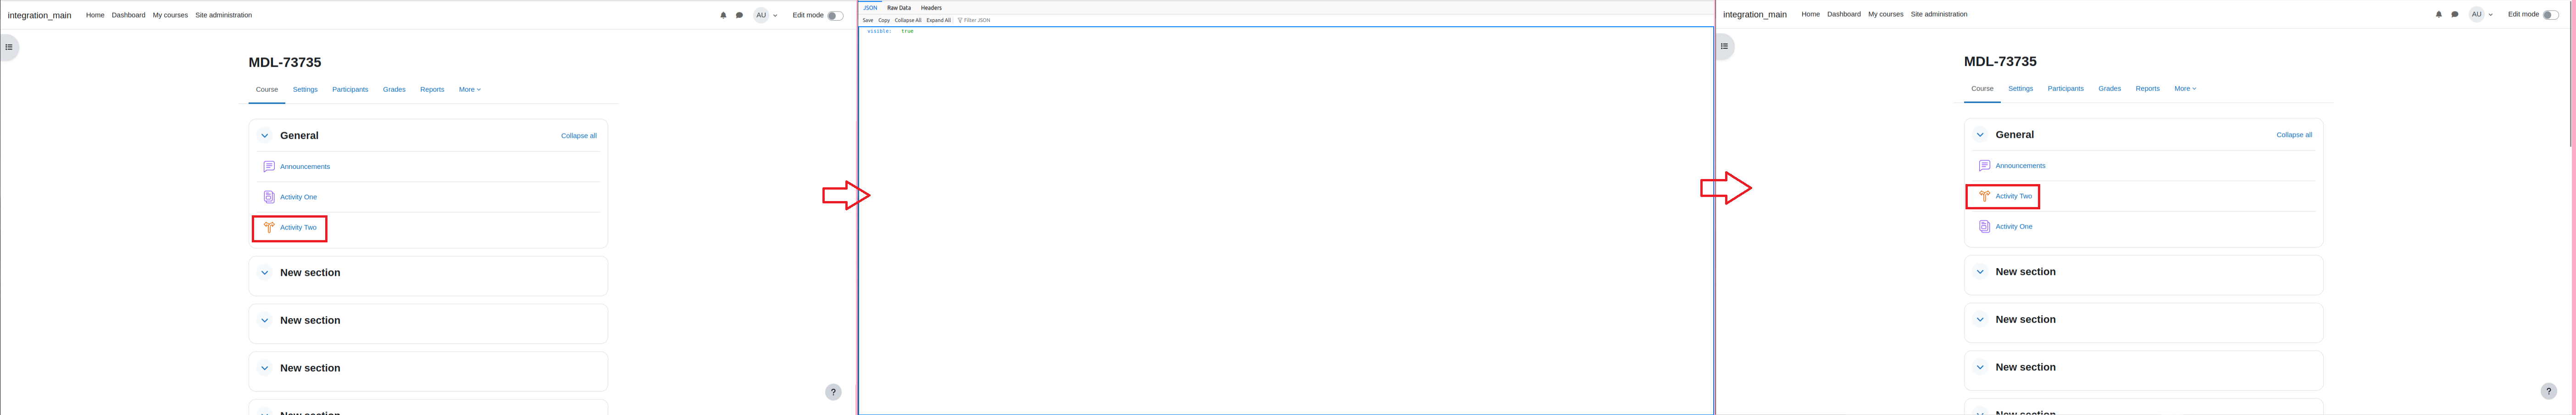Open My courses in right page navbar

point(1885,14)
